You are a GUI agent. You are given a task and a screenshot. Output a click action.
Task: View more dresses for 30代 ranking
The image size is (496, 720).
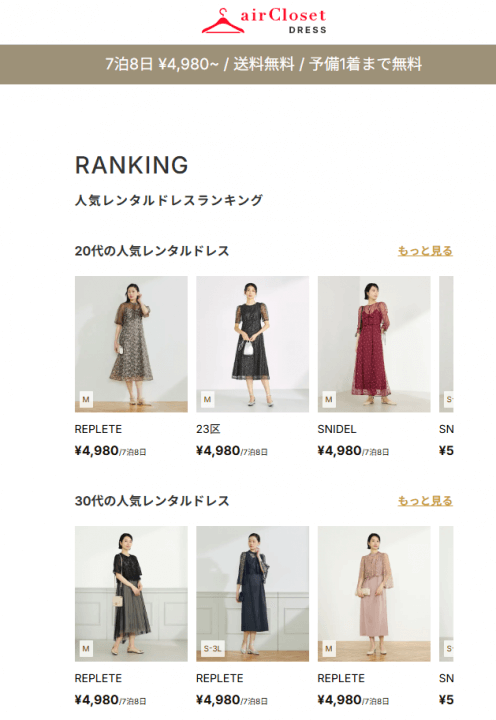425,501
